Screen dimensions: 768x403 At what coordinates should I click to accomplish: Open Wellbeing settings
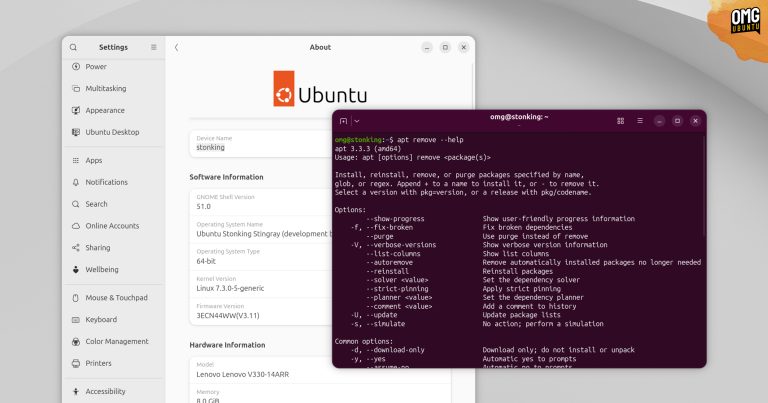tap(114, 269)
